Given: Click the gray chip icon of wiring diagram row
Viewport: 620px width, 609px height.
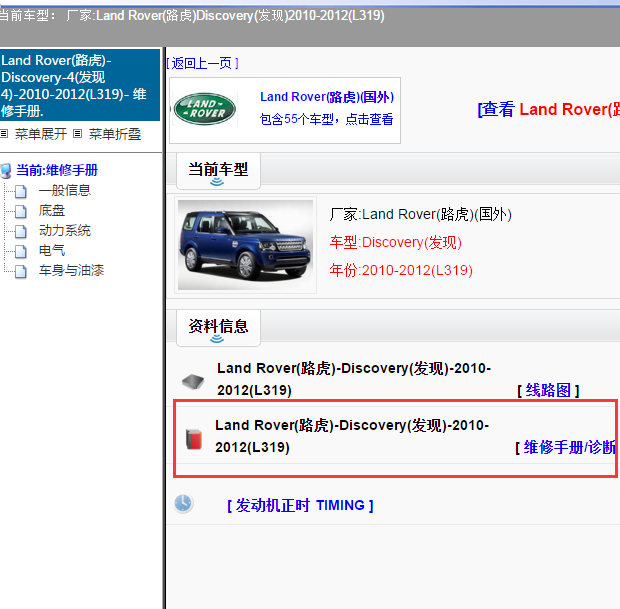Looking at the screenshot, I should tap(193, 382).
